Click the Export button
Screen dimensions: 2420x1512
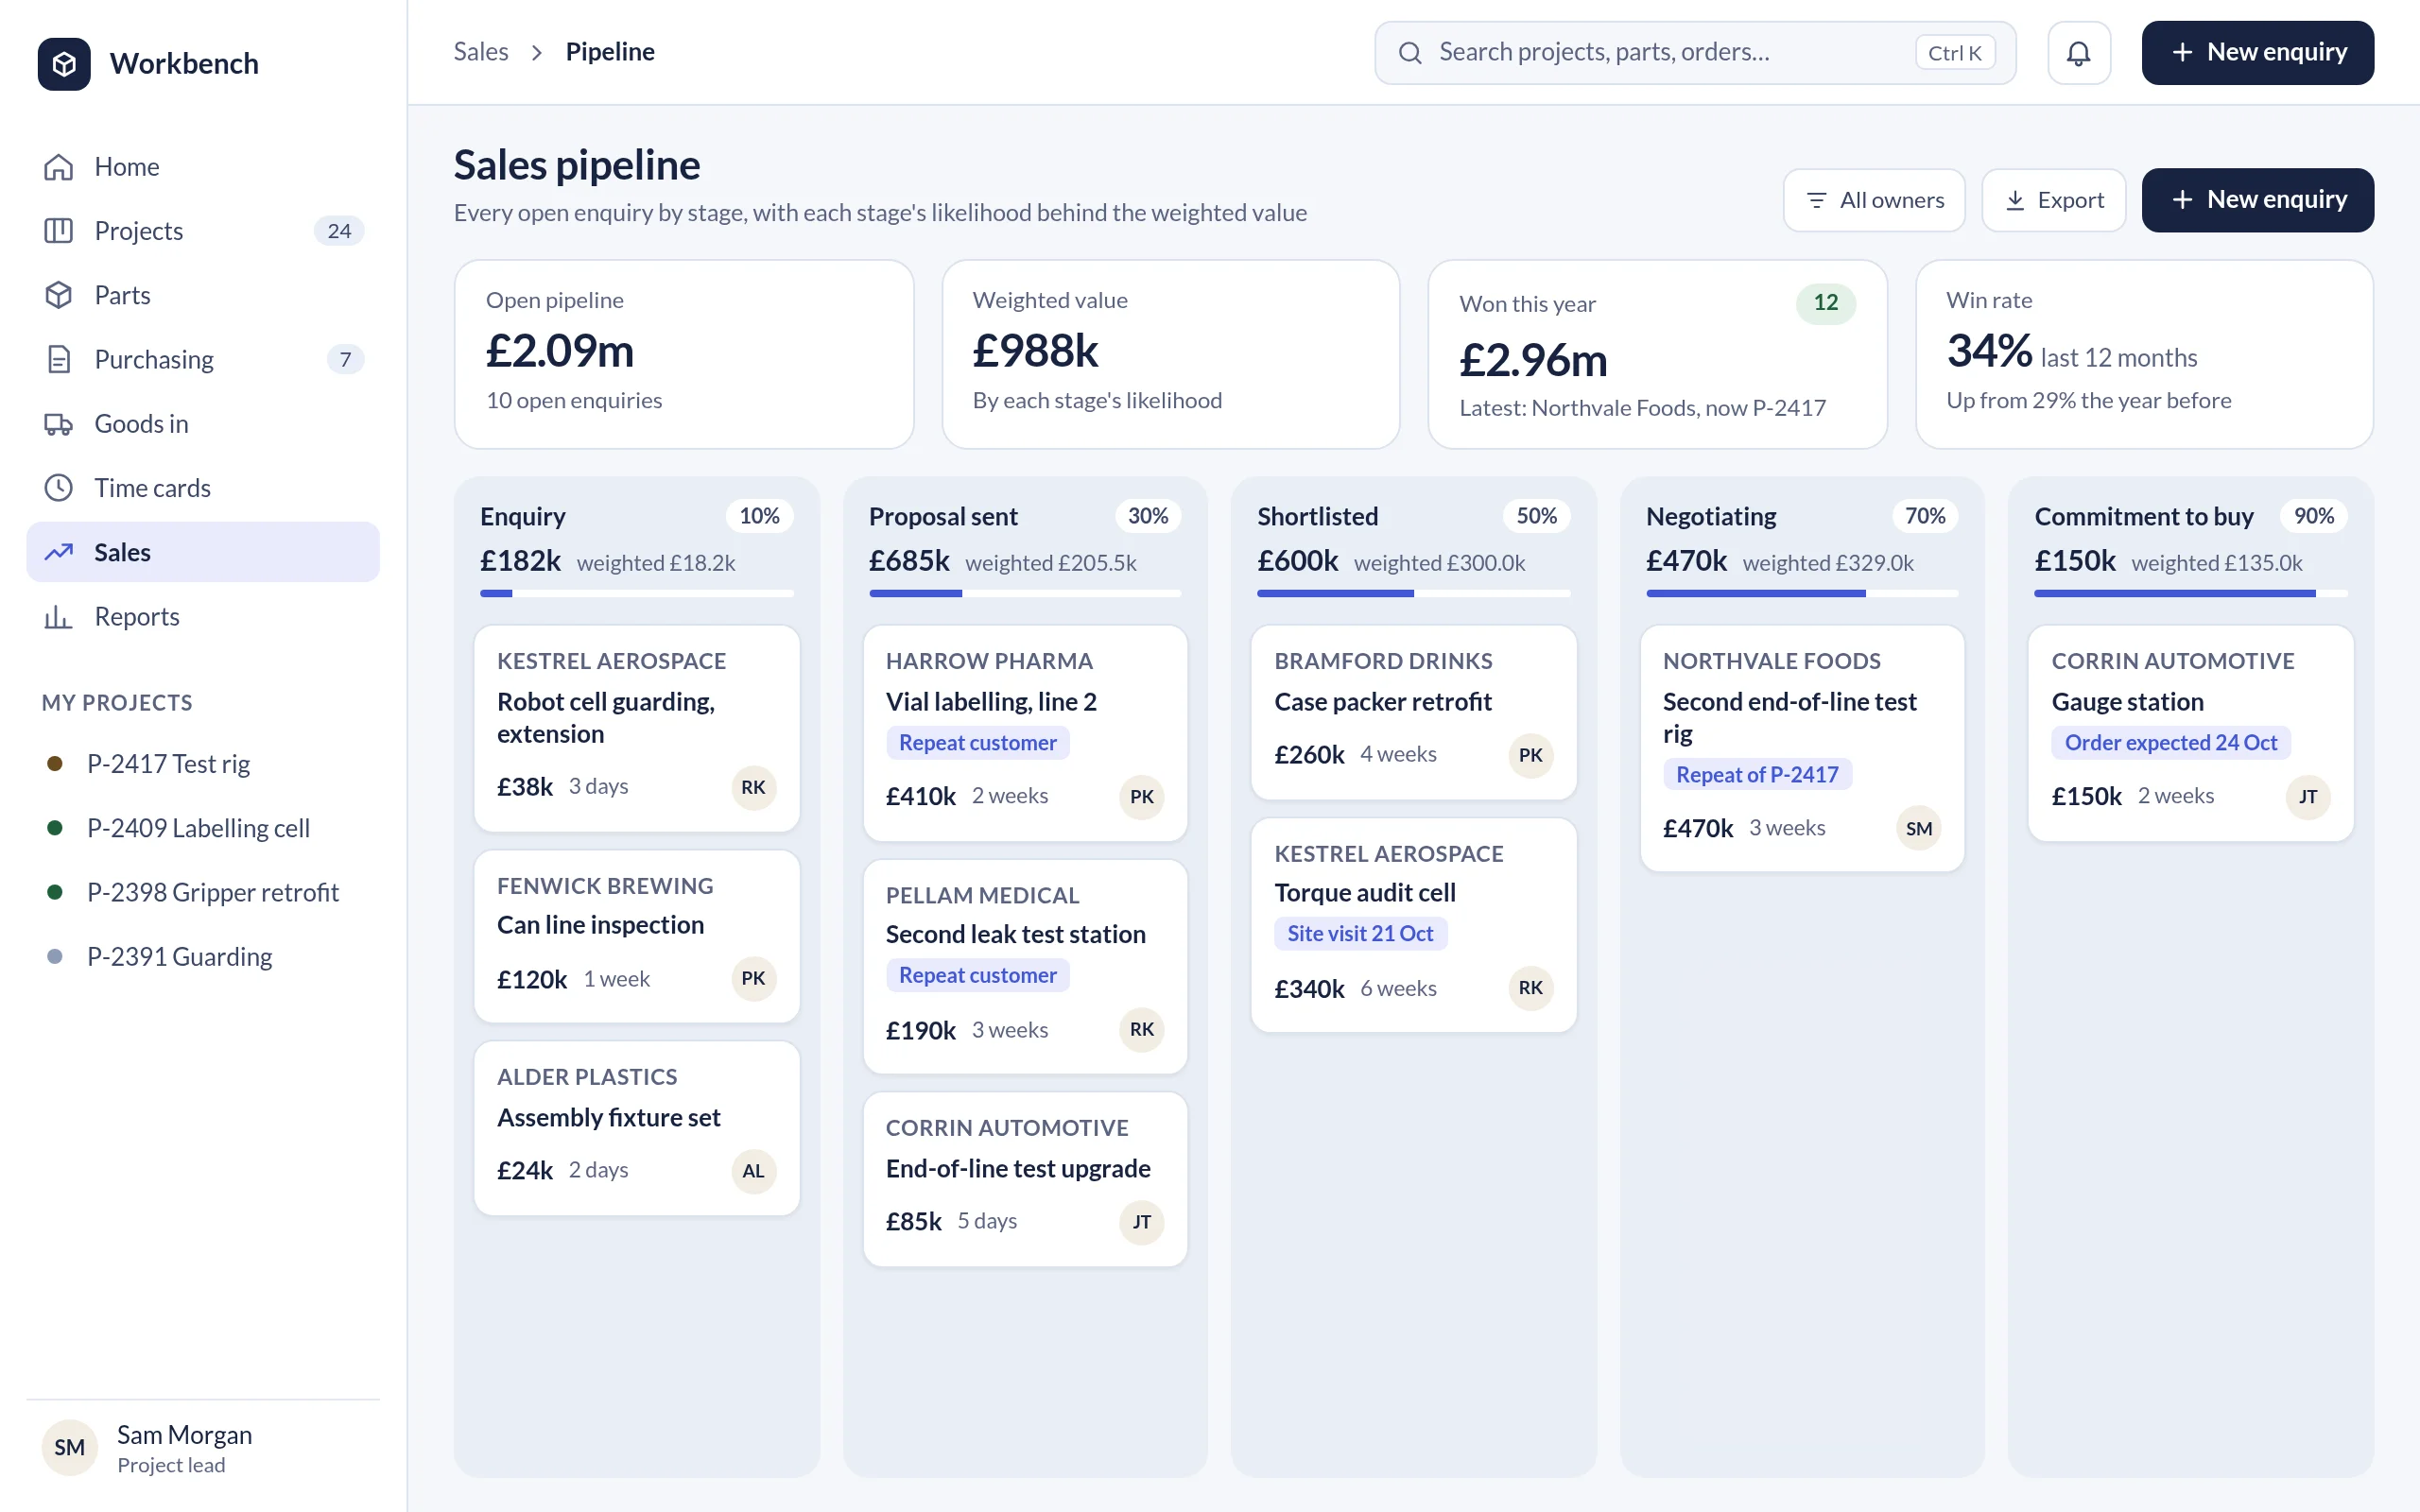click(x=2053, y=200)
